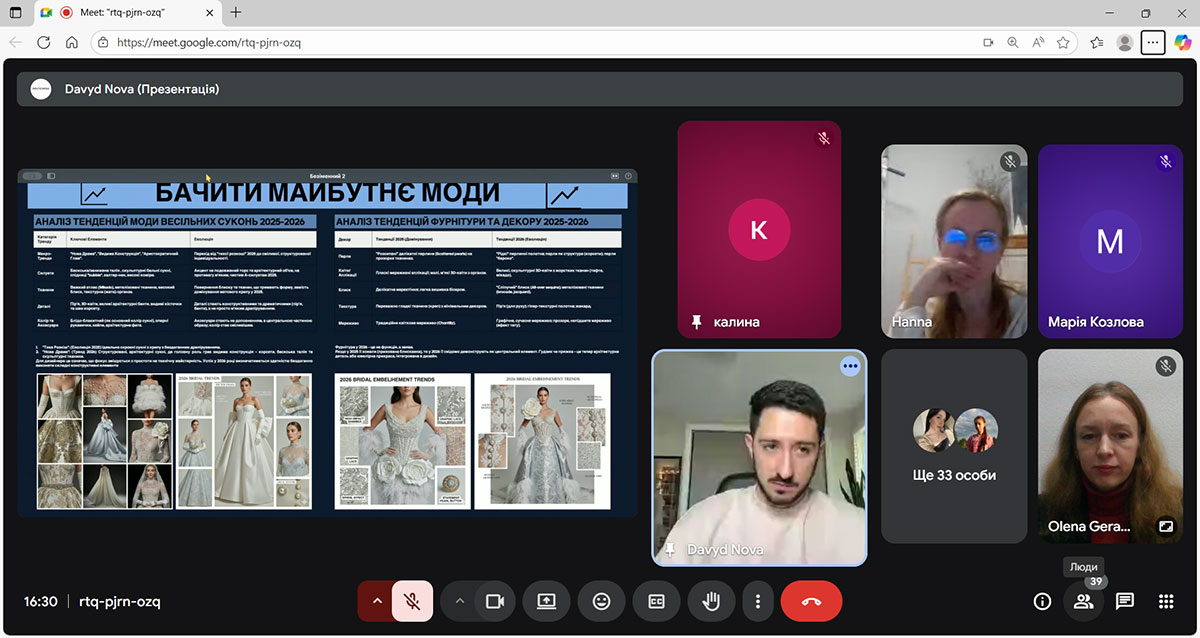The width and height of the screenshot is (1200, 638).
Task: Open options on Davyd Nova's video tile
Action: click(x=850, y=366)
